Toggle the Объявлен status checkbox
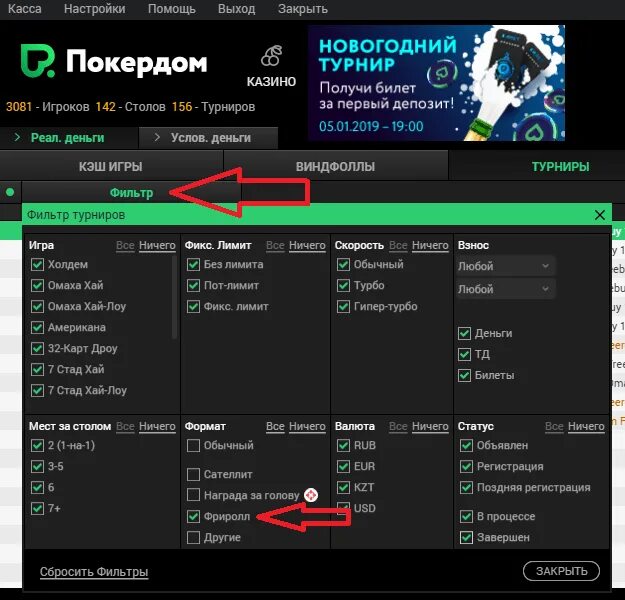Viewport: 625px width, 600px height. [x=466, y=445]
